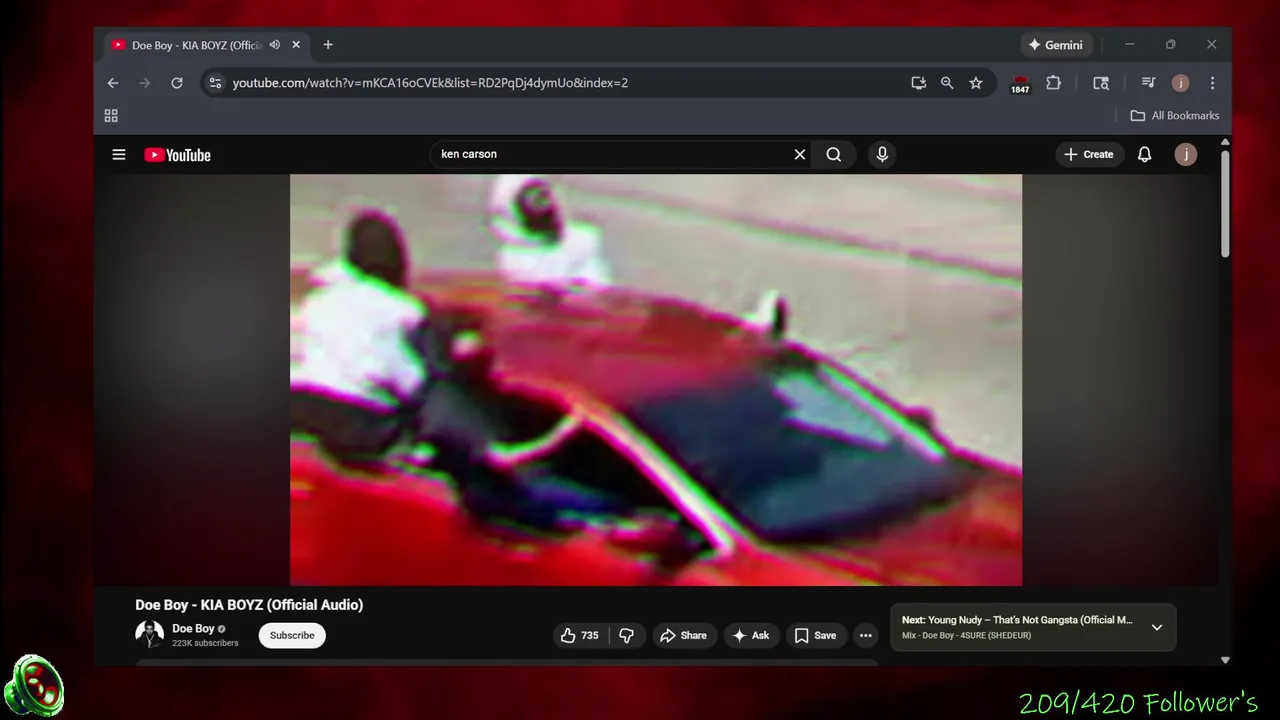Open a new browser tab

click(328, 45)
